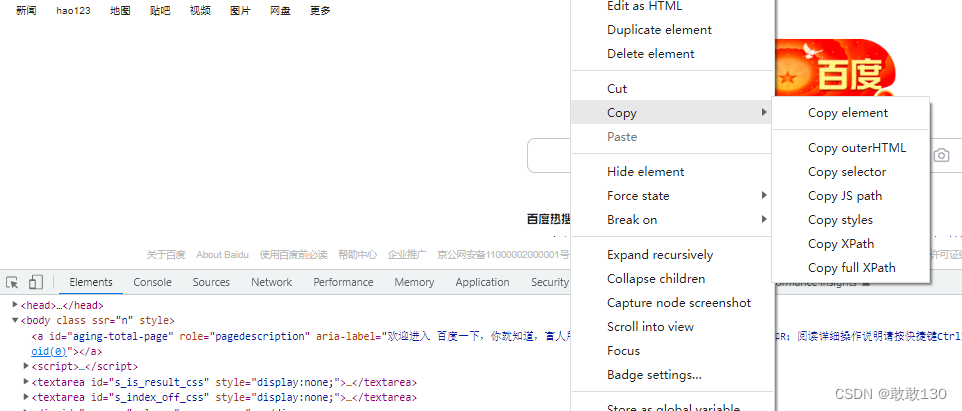Image resolution: width=962 pixels, height=411 pixels.
Task: Choose Copy full XPath in submenu
Action: [x=851, y=267]
